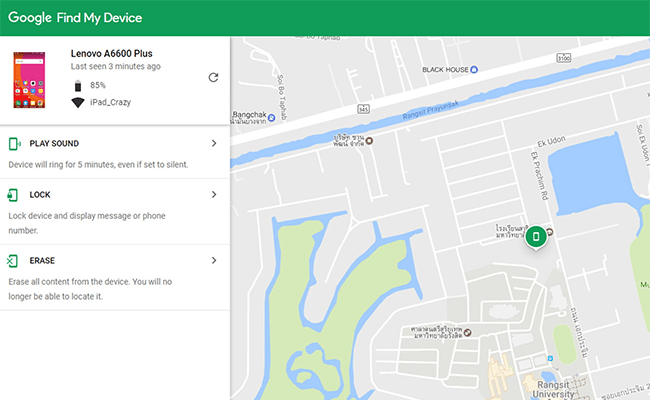Click the Lock device icon
Screen dimensions: 650x400
tap(12, 195)
